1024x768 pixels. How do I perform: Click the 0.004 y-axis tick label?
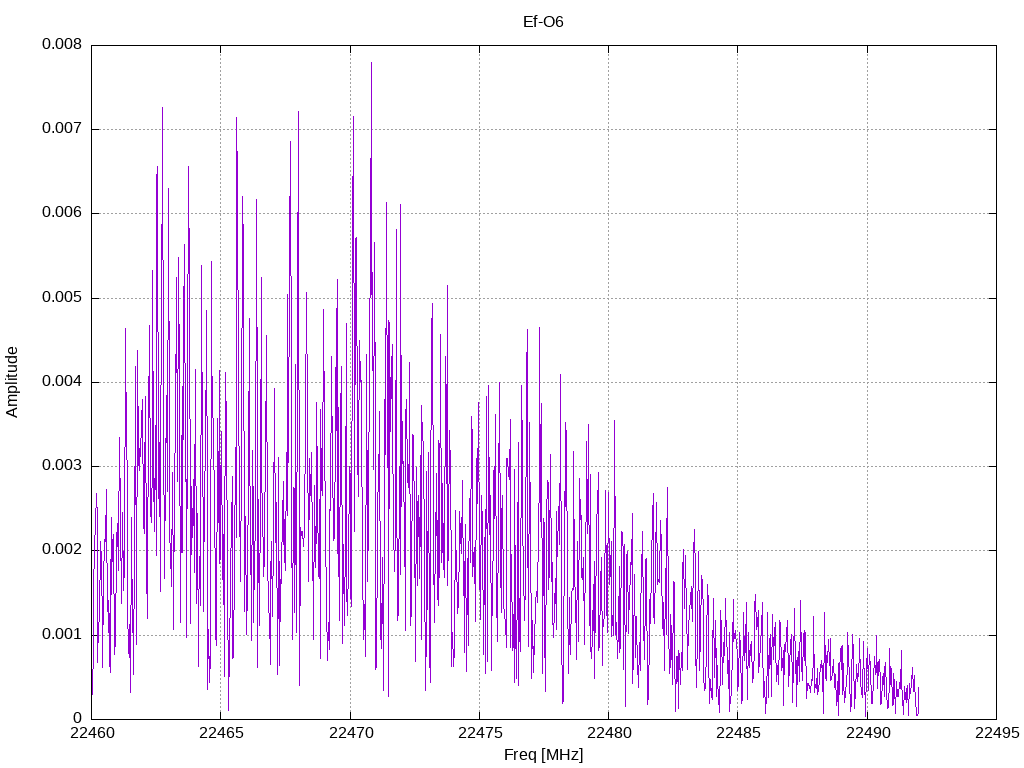(62, 381)
